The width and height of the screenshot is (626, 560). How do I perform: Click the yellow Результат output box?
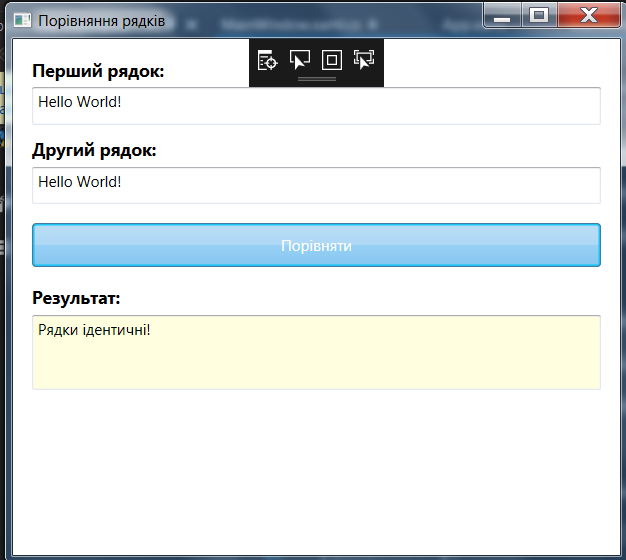pos(316,352)
